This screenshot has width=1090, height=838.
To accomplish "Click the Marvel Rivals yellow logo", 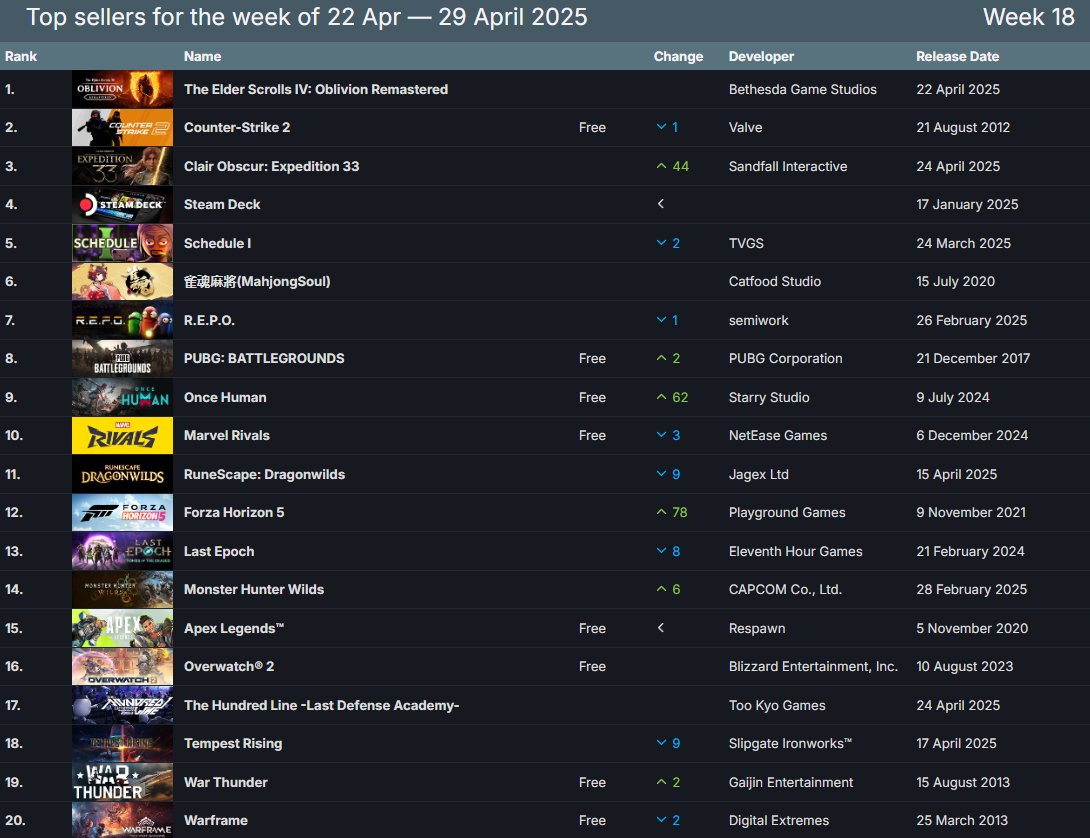I will (122, 436).
